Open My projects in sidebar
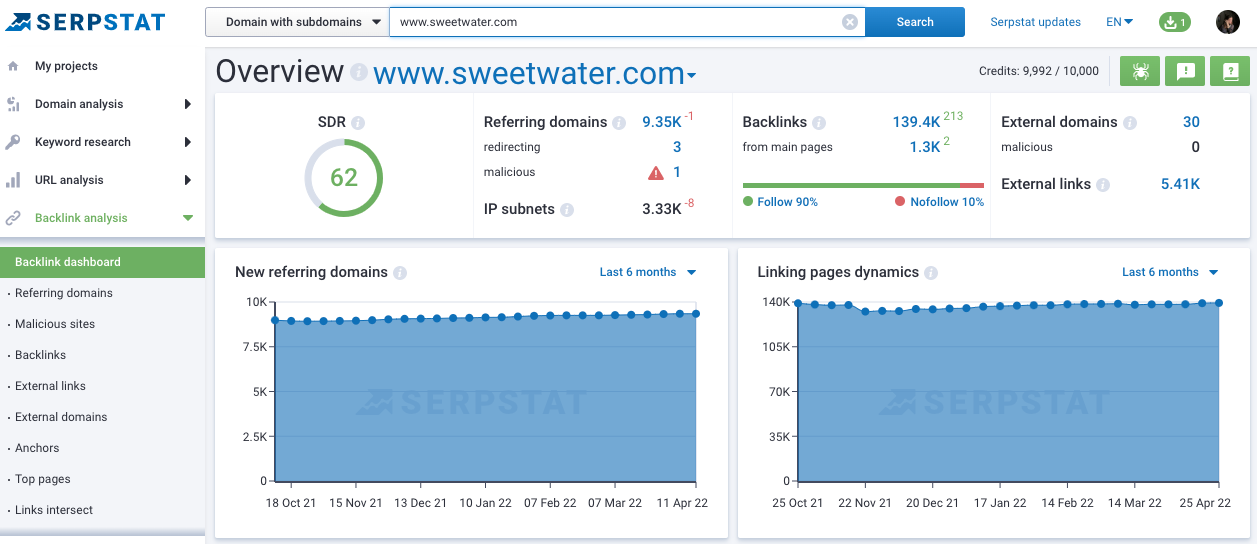Screen dimensions: 1257x544 click(x=66, y=66)
